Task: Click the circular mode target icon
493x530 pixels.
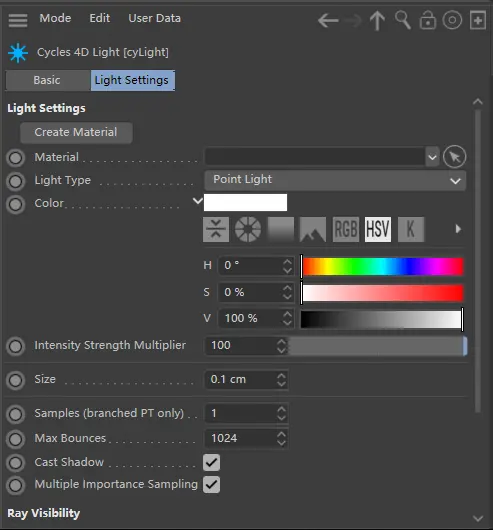Action: coord(452,20)
